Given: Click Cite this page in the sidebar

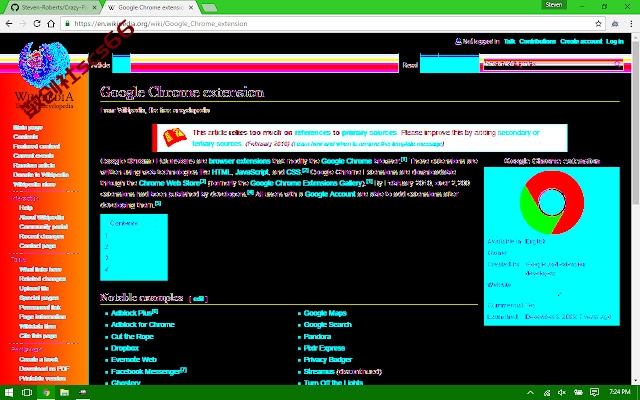Looking at the screenshot, I should click(x=38, y=336).
